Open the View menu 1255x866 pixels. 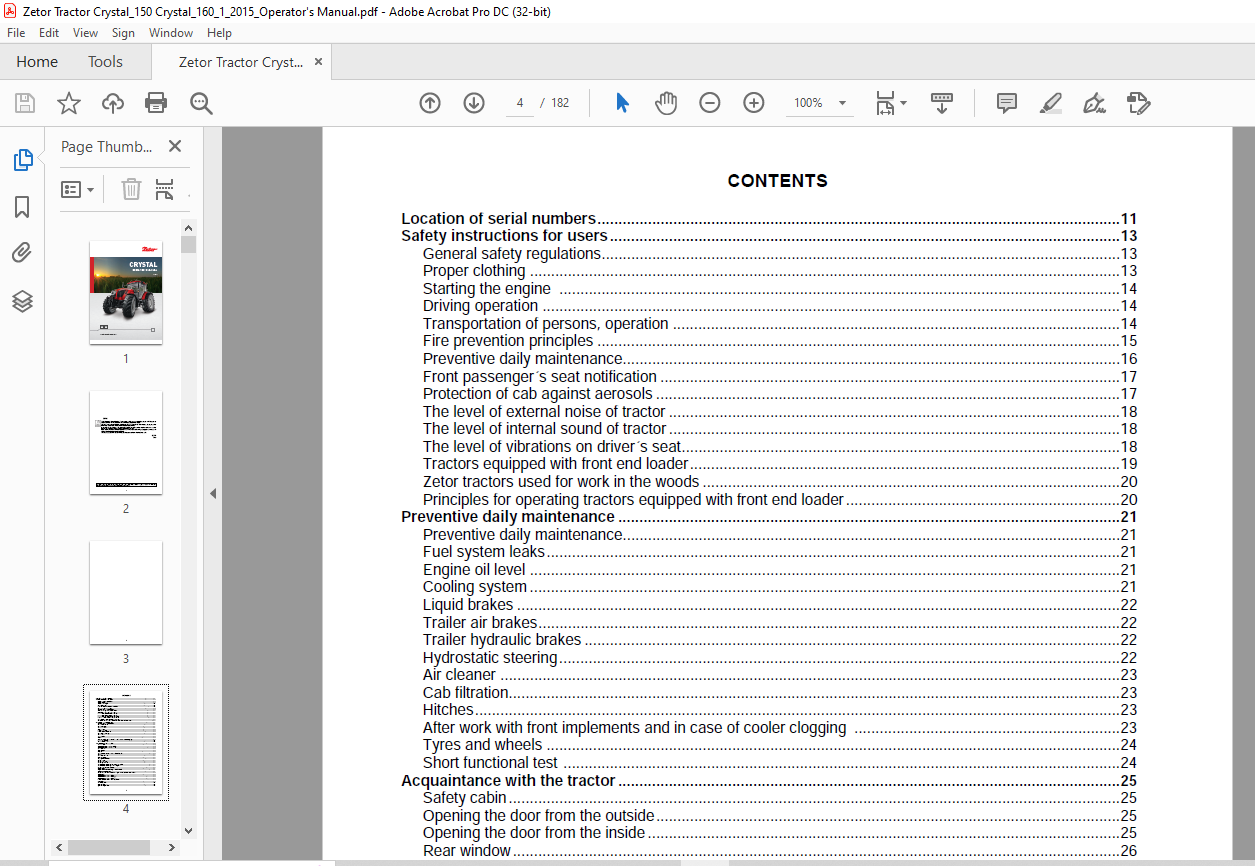pyautogui.click(x=86, y=33)
